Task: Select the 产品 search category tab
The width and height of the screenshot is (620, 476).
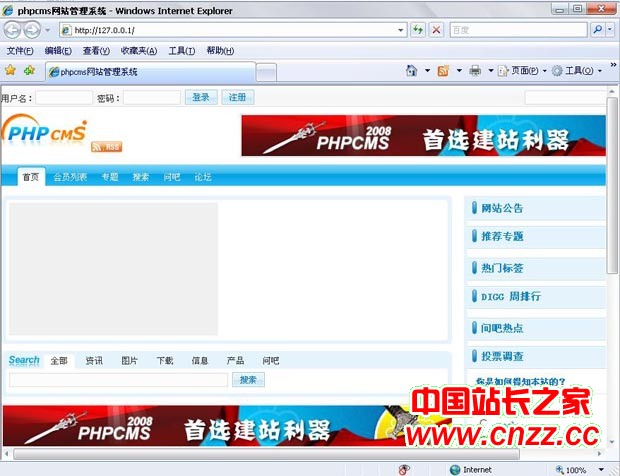Action: (235, 361)
